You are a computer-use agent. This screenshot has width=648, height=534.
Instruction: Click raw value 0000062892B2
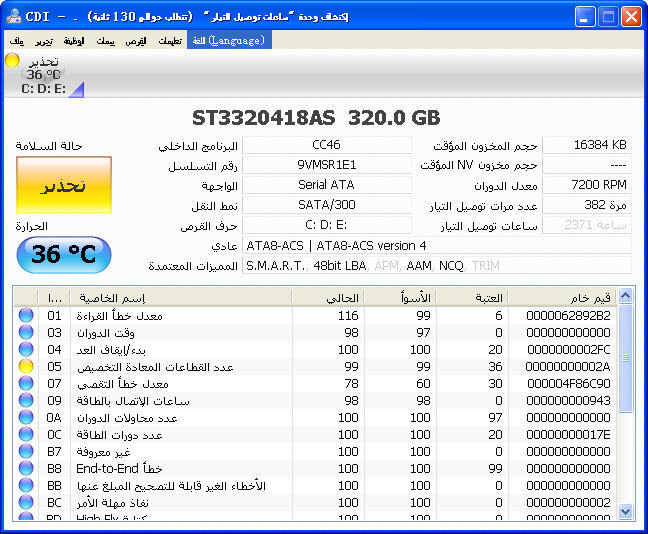pyautogui.click(x=568, y=315)
